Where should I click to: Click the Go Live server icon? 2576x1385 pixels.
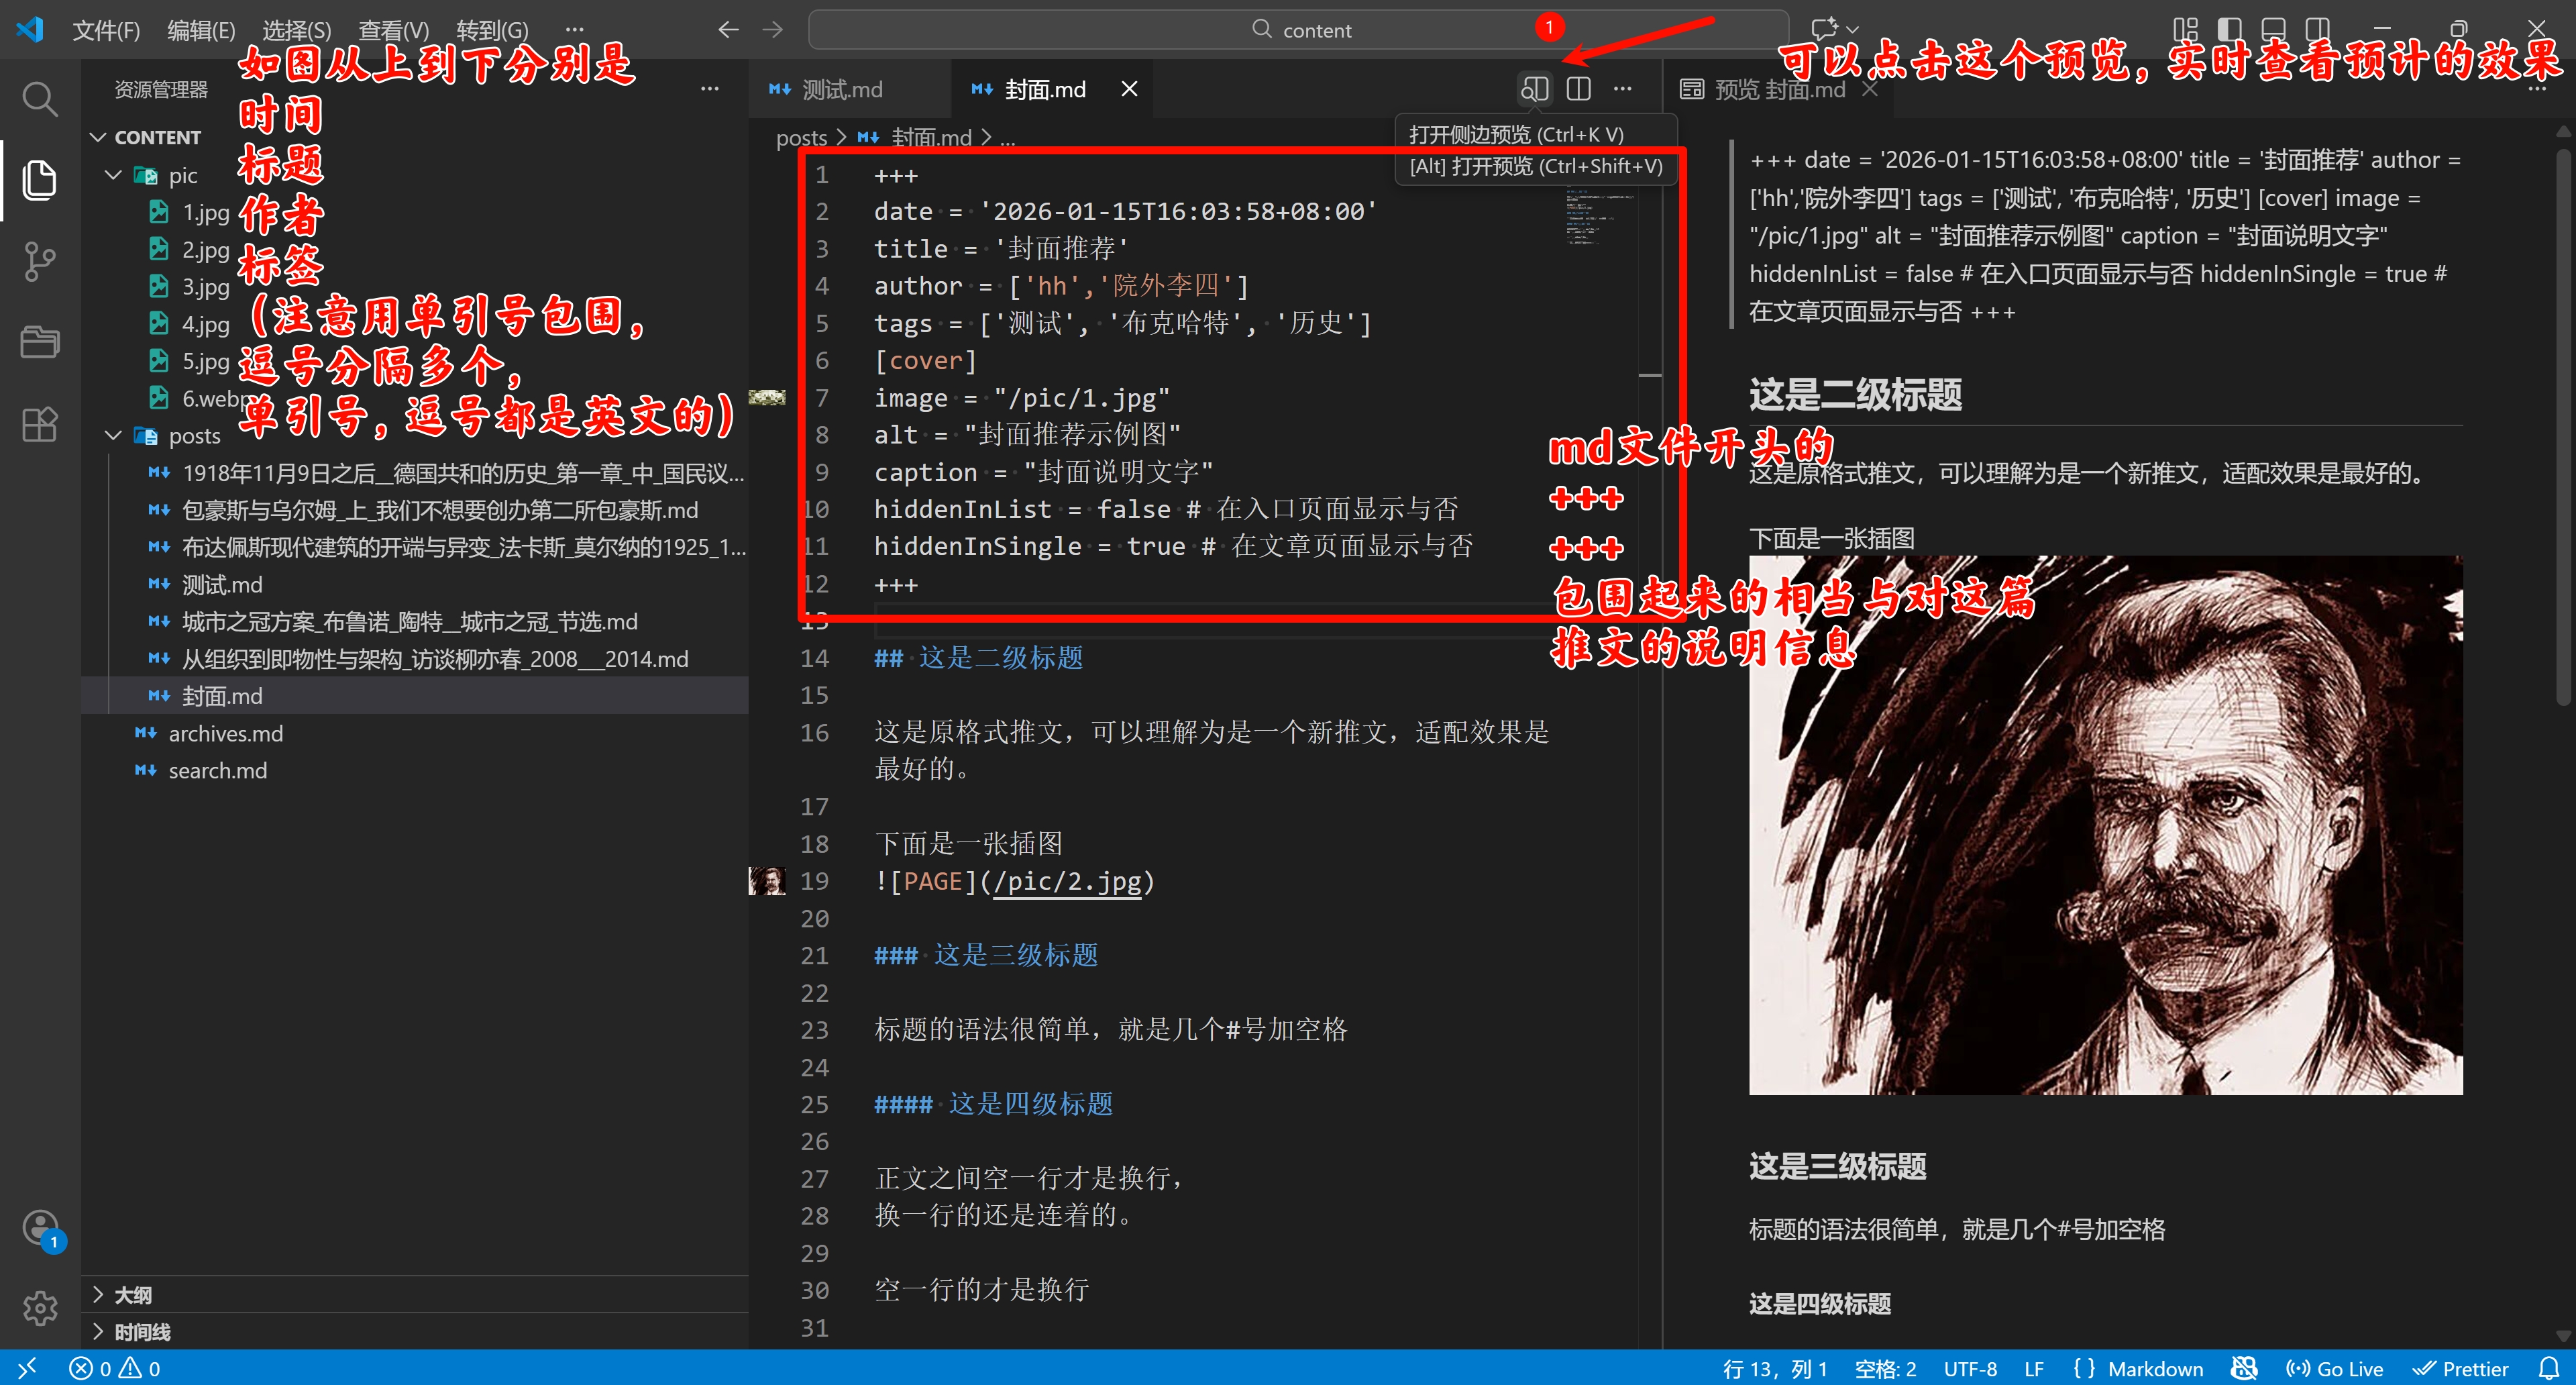click(2335, 1368)
